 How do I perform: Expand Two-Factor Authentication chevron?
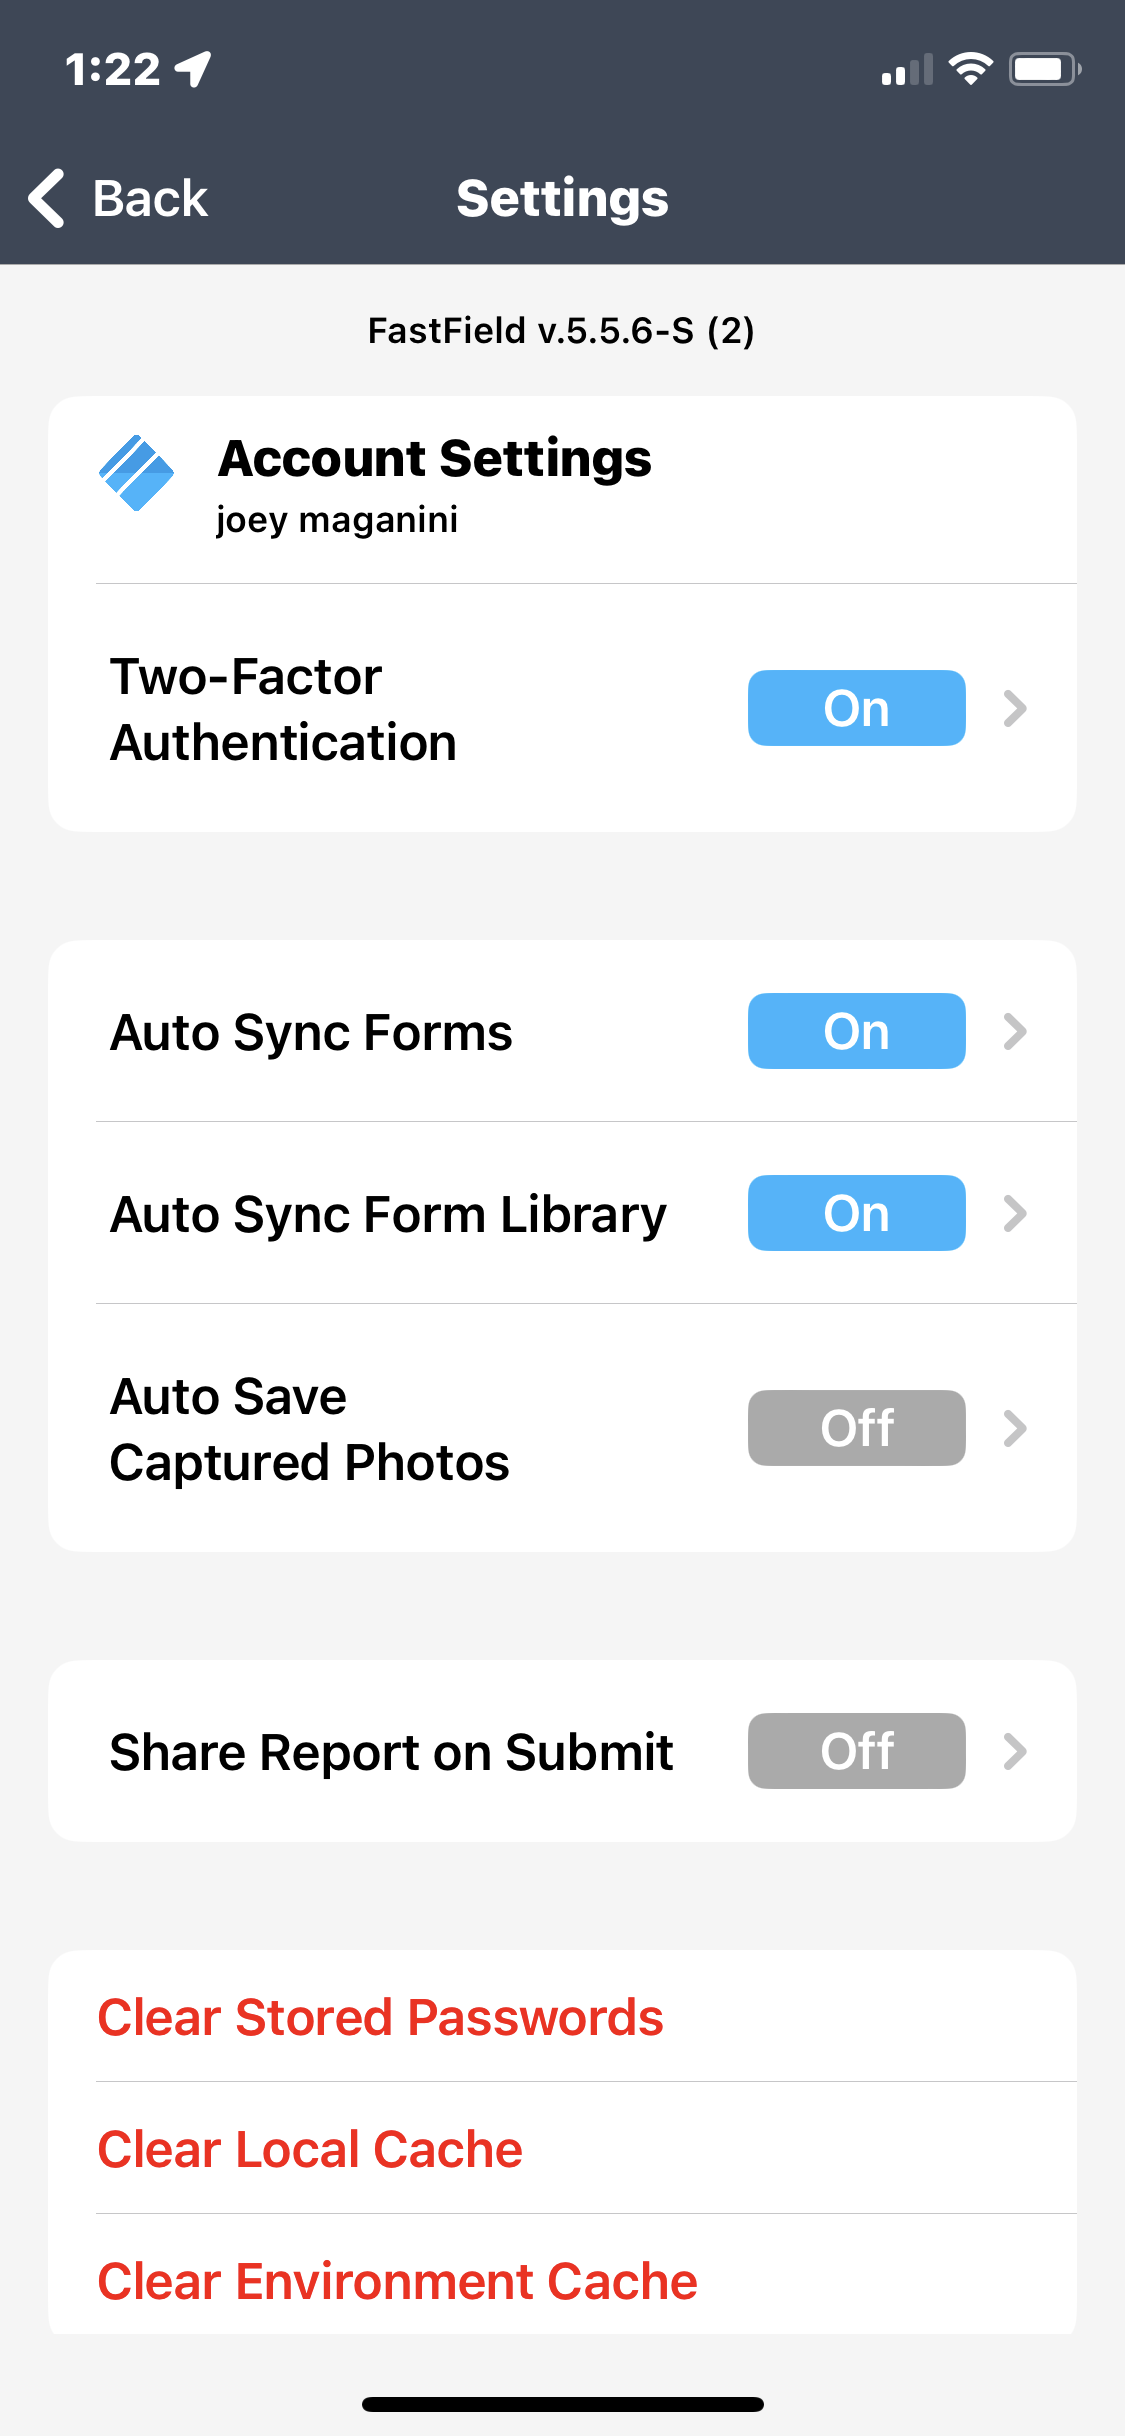1015,708
